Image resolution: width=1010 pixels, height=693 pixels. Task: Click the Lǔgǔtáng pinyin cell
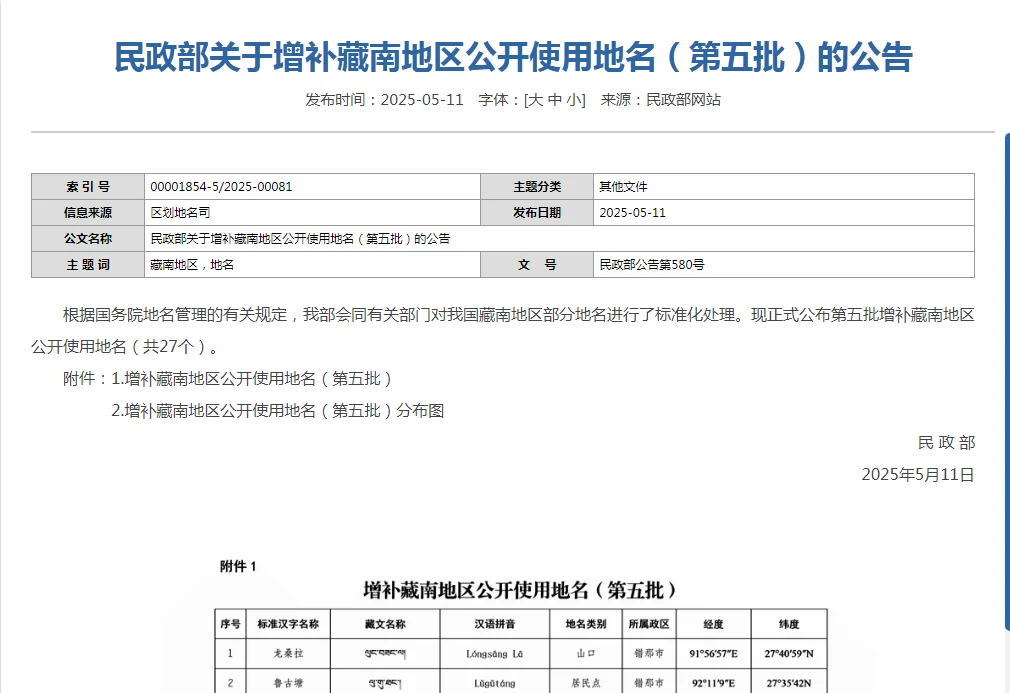495,681
